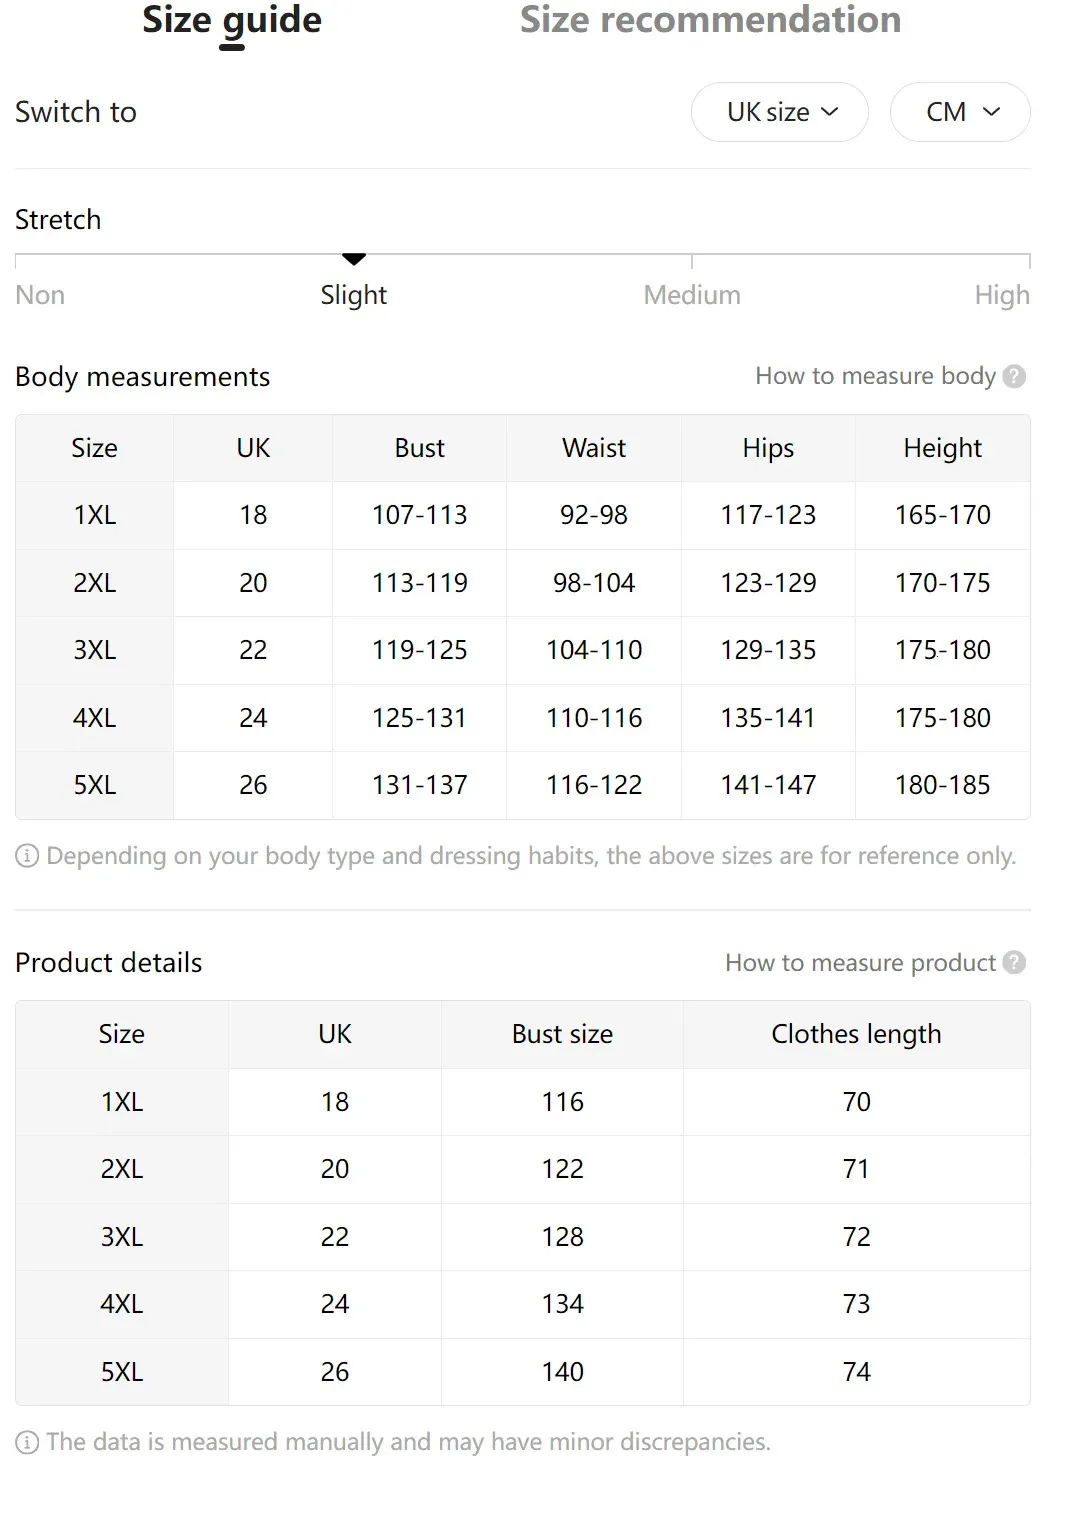Open the How to measure body link

click(x=876, y=376)
